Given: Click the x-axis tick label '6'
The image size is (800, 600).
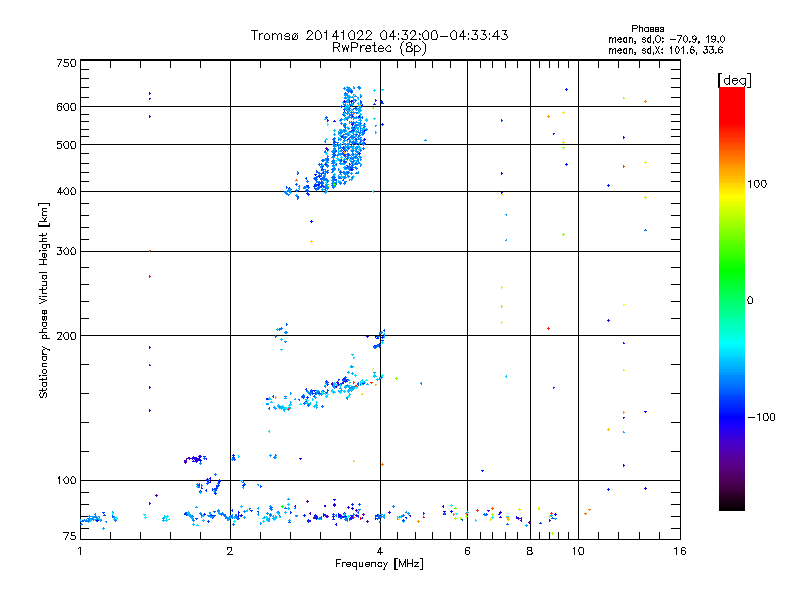Looking at the screenshot, I should [467, 551].
